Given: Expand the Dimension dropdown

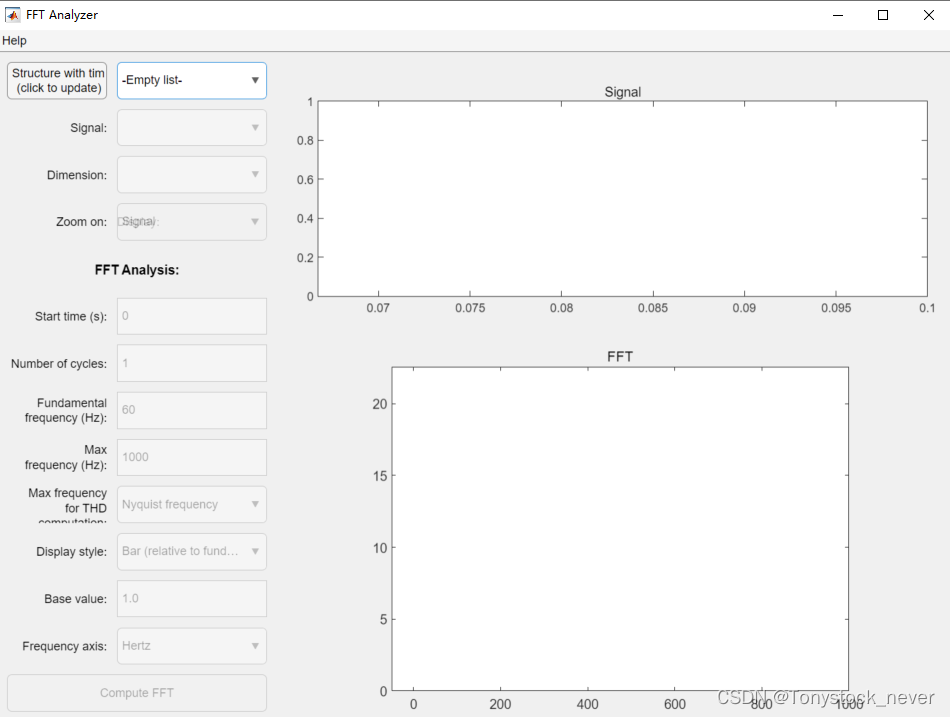Looking at the screenshot, I should pos(191,174).
